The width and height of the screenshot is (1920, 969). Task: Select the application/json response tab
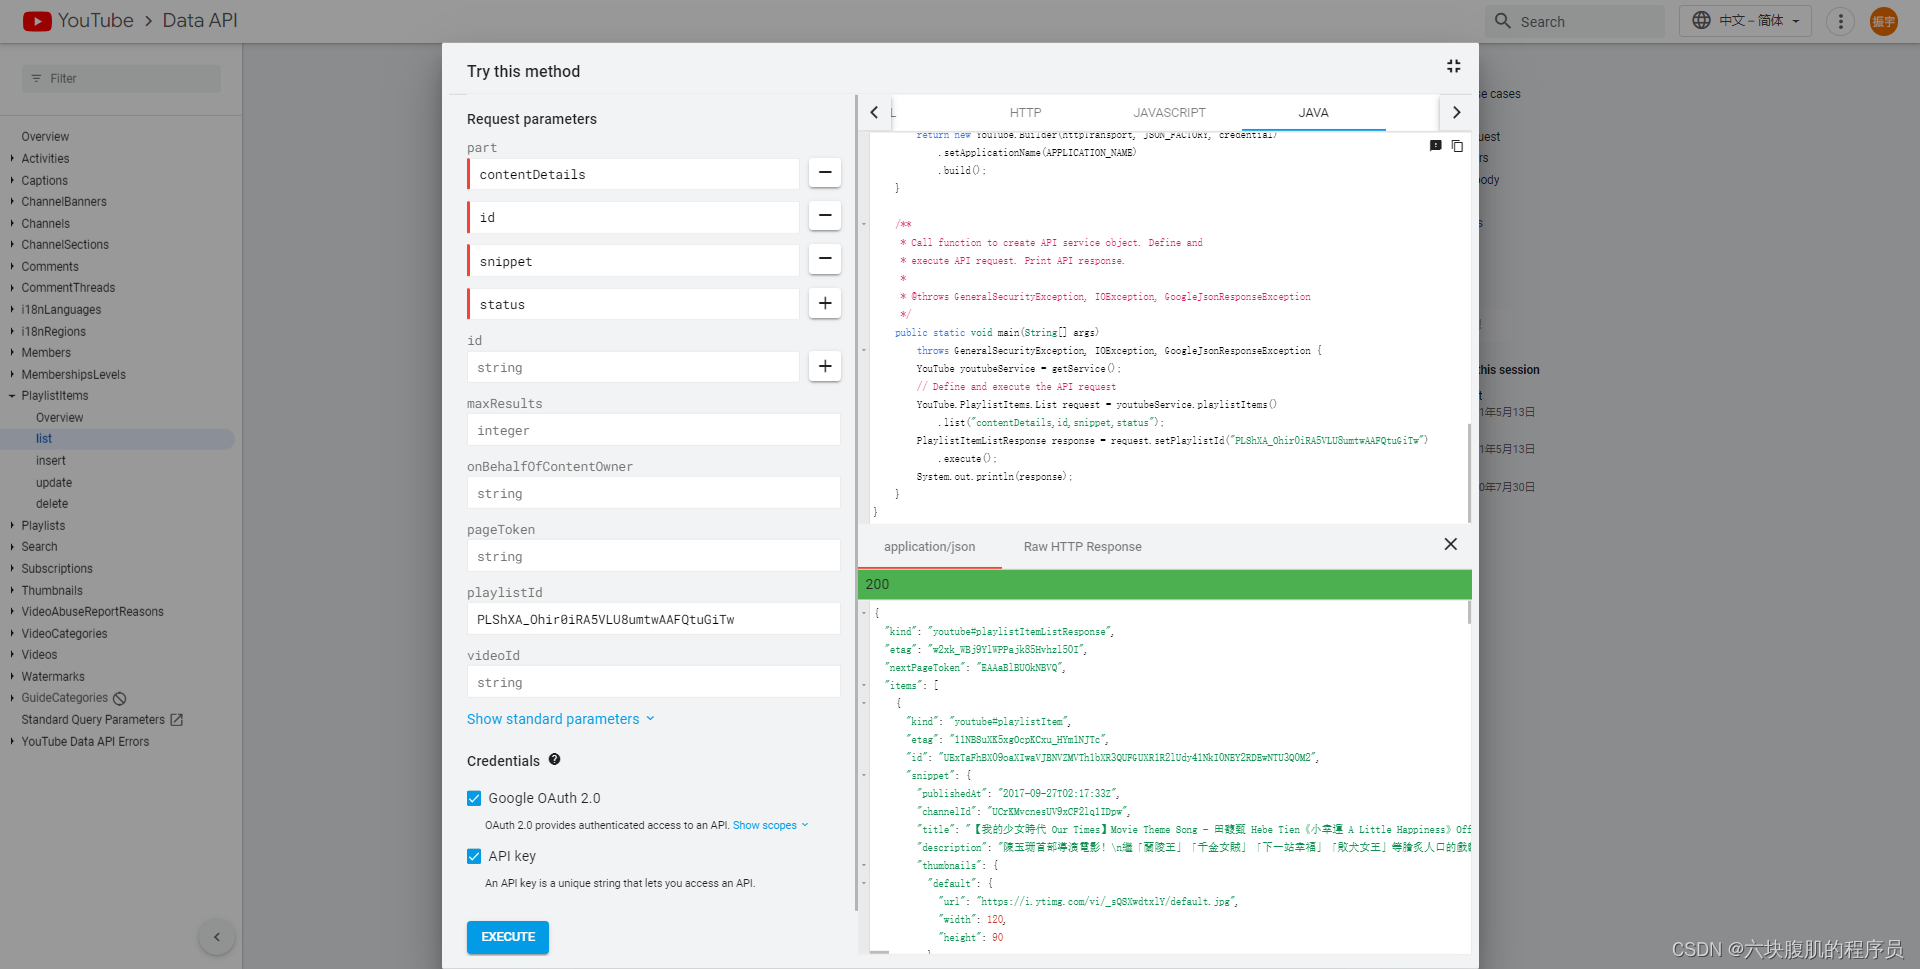click(x=929, y=547)
